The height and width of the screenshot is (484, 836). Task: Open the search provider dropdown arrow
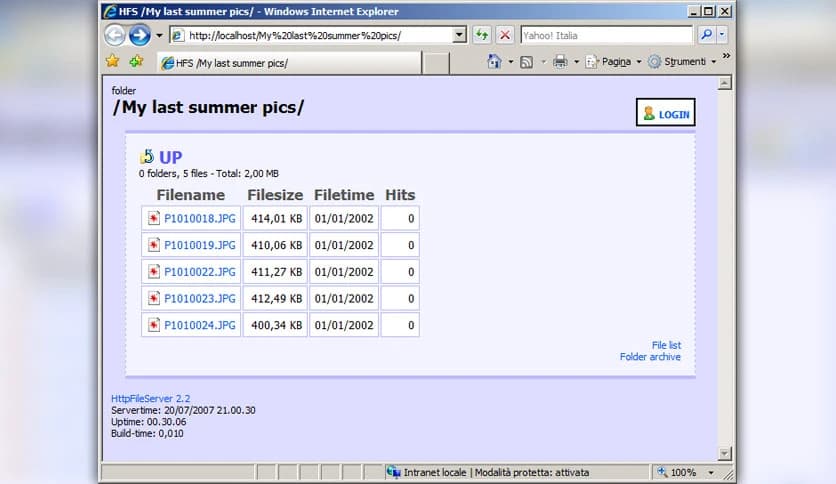pos(722,35)
